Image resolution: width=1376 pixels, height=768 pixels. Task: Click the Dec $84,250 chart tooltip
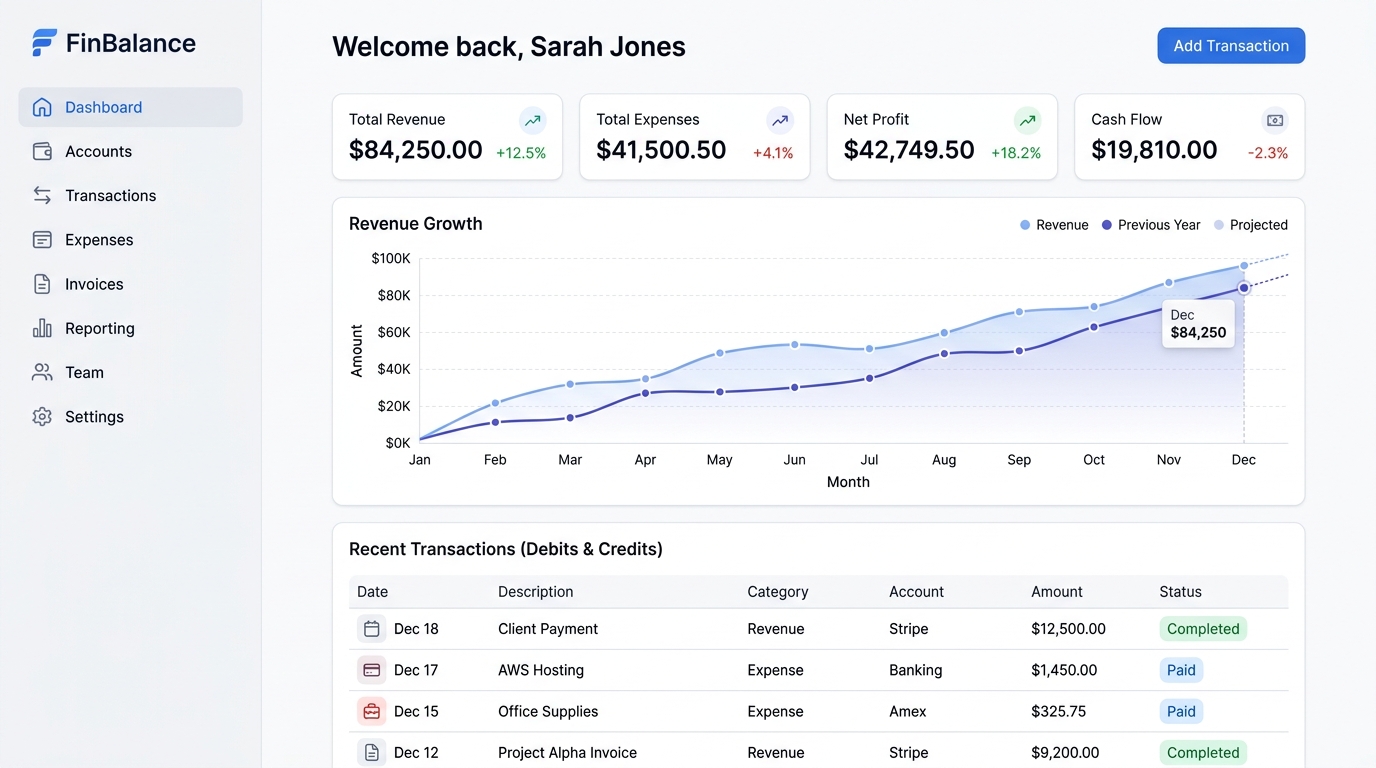[x=1198, y=324]
